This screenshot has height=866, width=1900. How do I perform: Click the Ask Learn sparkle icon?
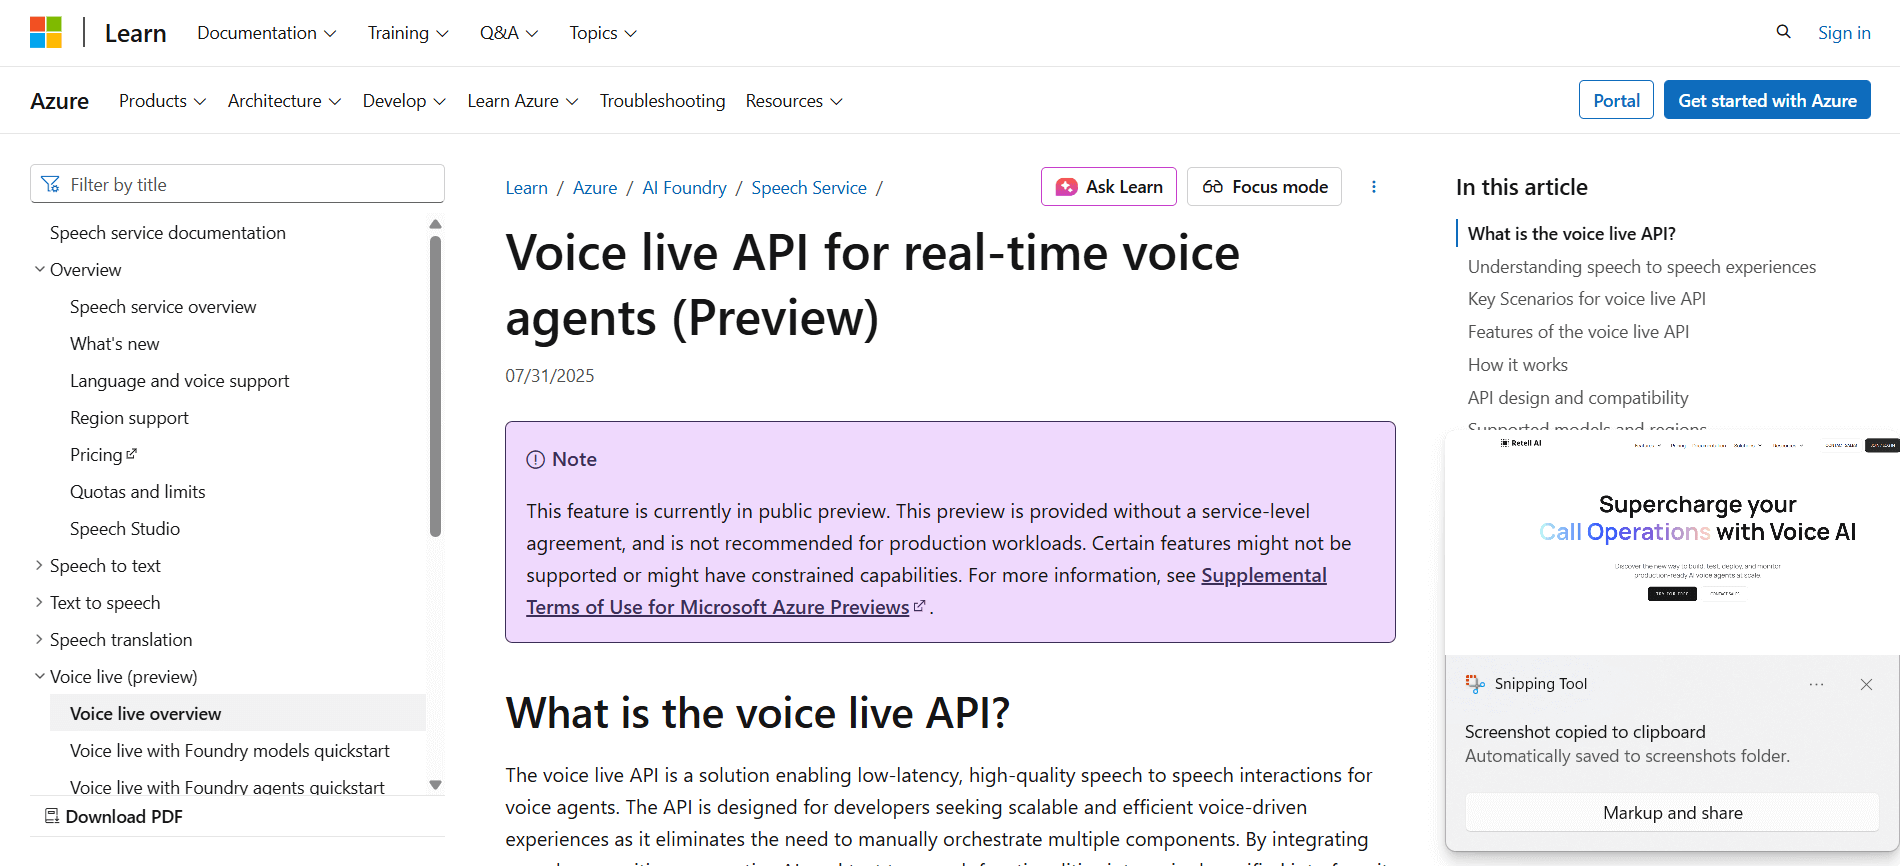[1067, 187]
